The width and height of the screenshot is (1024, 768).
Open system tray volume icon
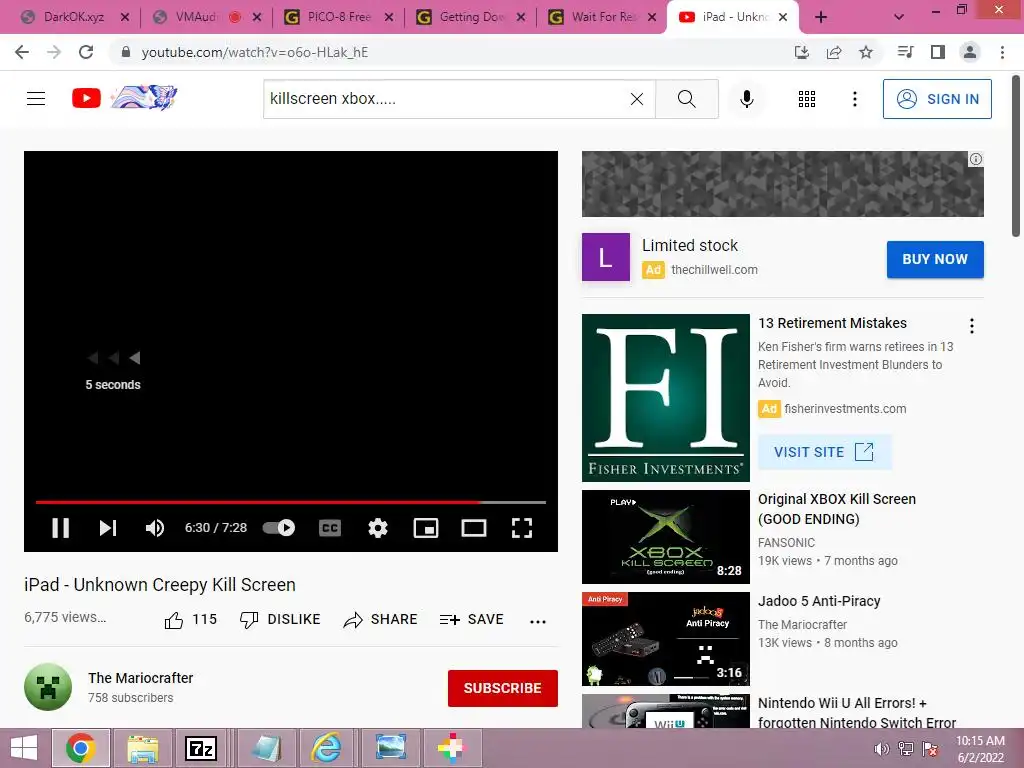(x=881, y=749)
